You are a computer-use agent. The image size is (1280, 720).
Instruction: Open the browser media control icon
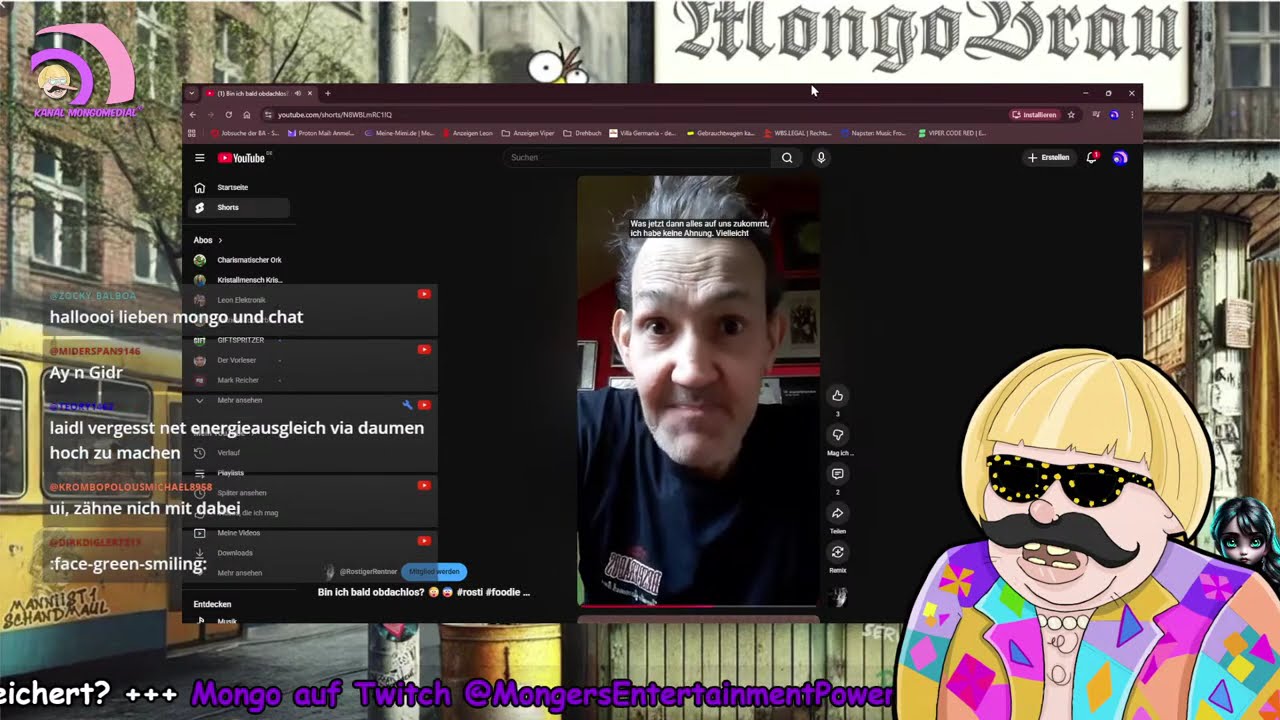point(1096,115)
